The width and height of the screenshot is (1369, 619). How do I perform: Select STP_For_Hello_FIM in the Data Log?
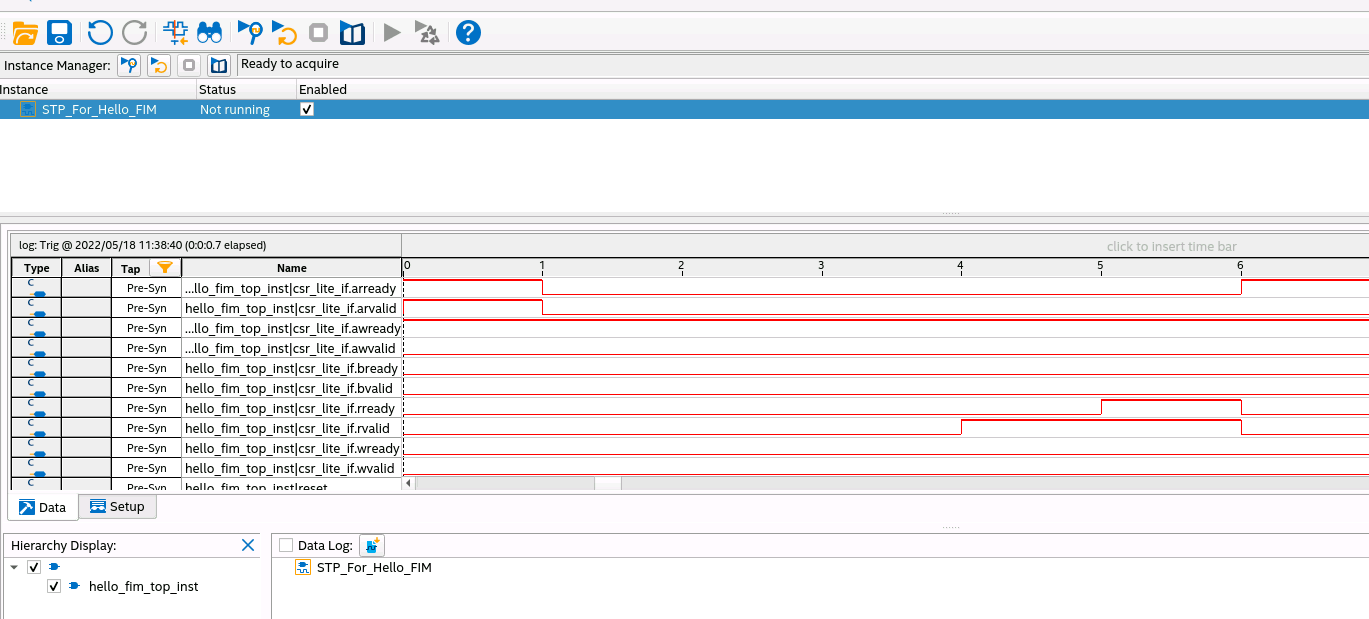[373, 568]
